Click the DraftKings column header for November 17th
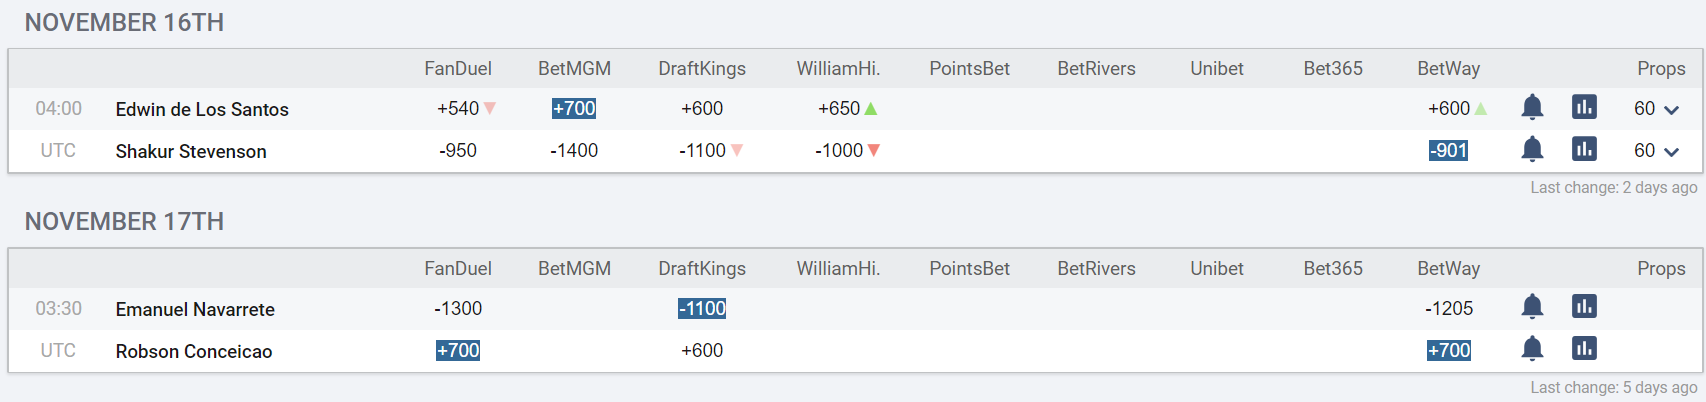Viewport: 1706px width, 402px height. click(x=702, y=268)
